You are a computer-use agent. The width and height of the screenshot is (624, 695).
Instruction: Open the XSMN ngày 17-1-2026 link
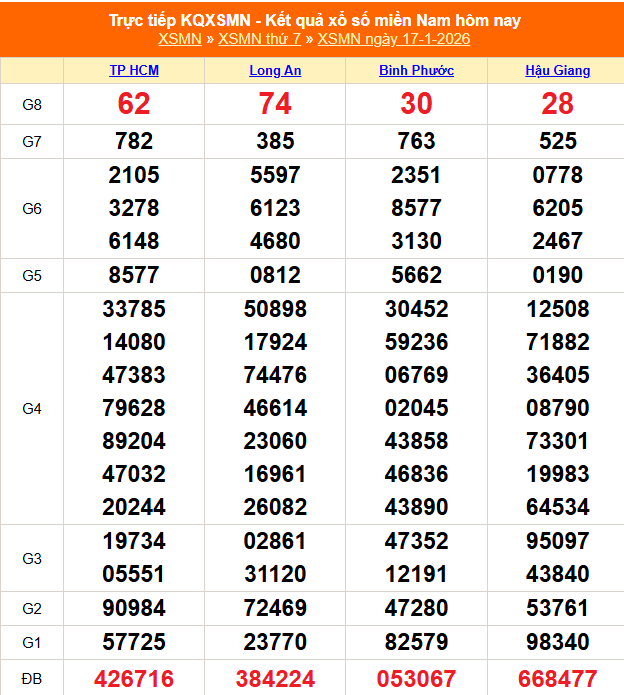point(393,39)
